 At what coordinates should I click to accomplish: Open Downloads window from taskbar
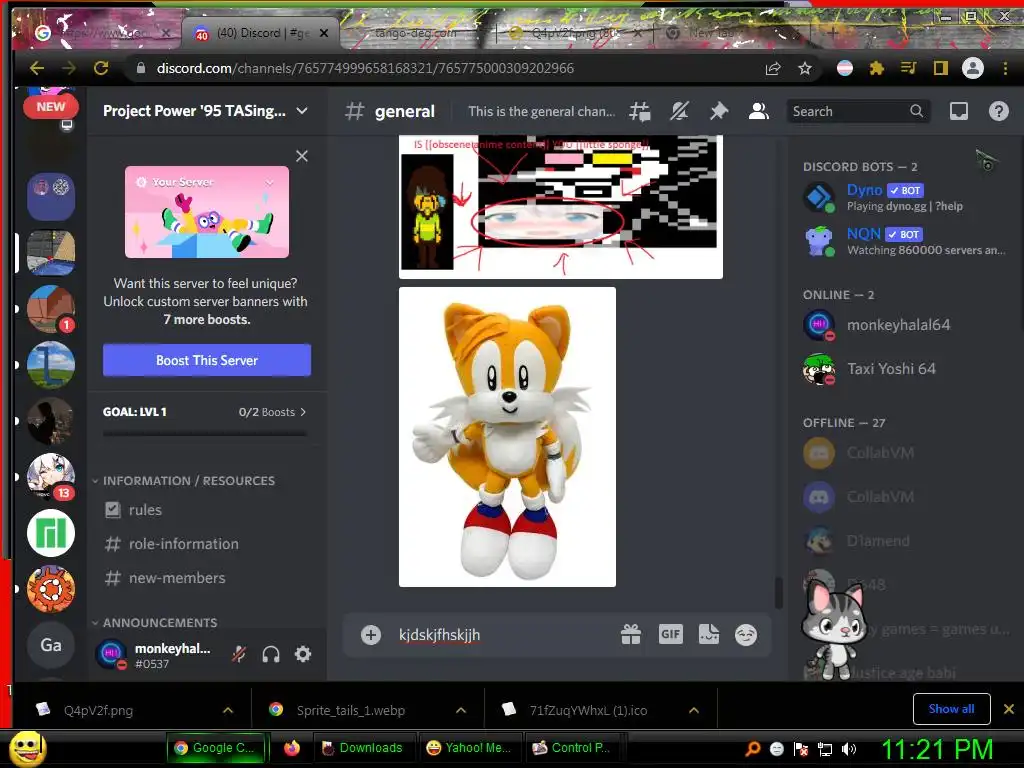[x=362, y=748]
